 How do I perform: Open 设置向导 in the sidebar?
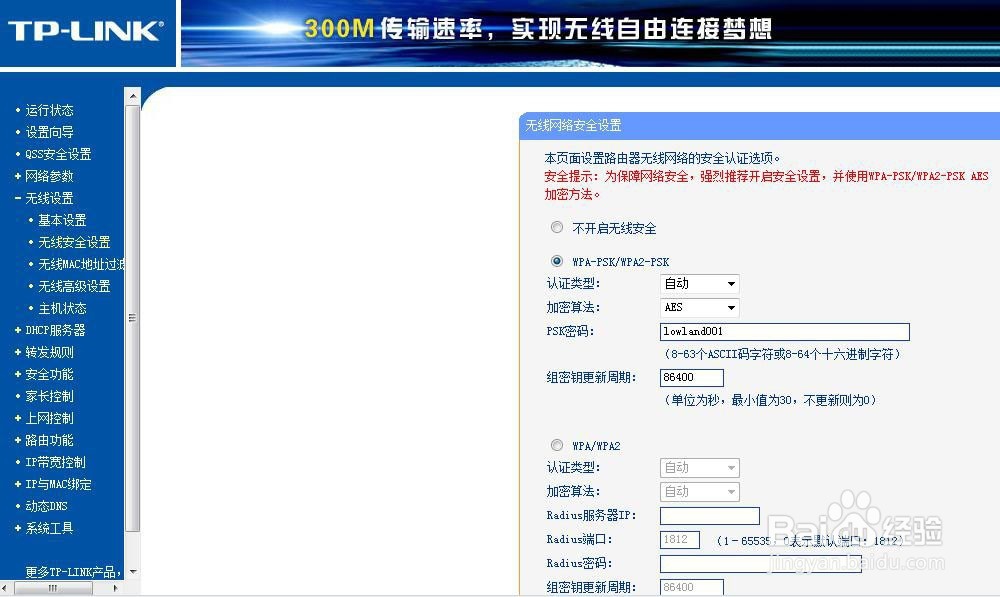(49, 132)
